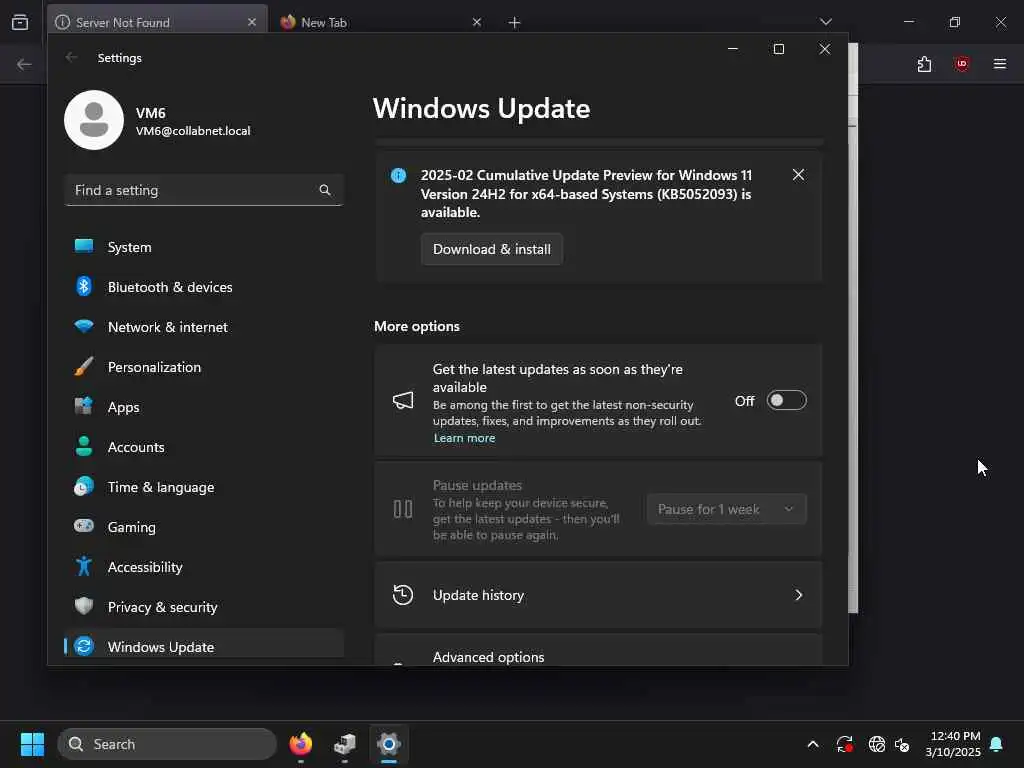Open clock showing 12:40 PM
1024x768 pixels.
point(953,744)
